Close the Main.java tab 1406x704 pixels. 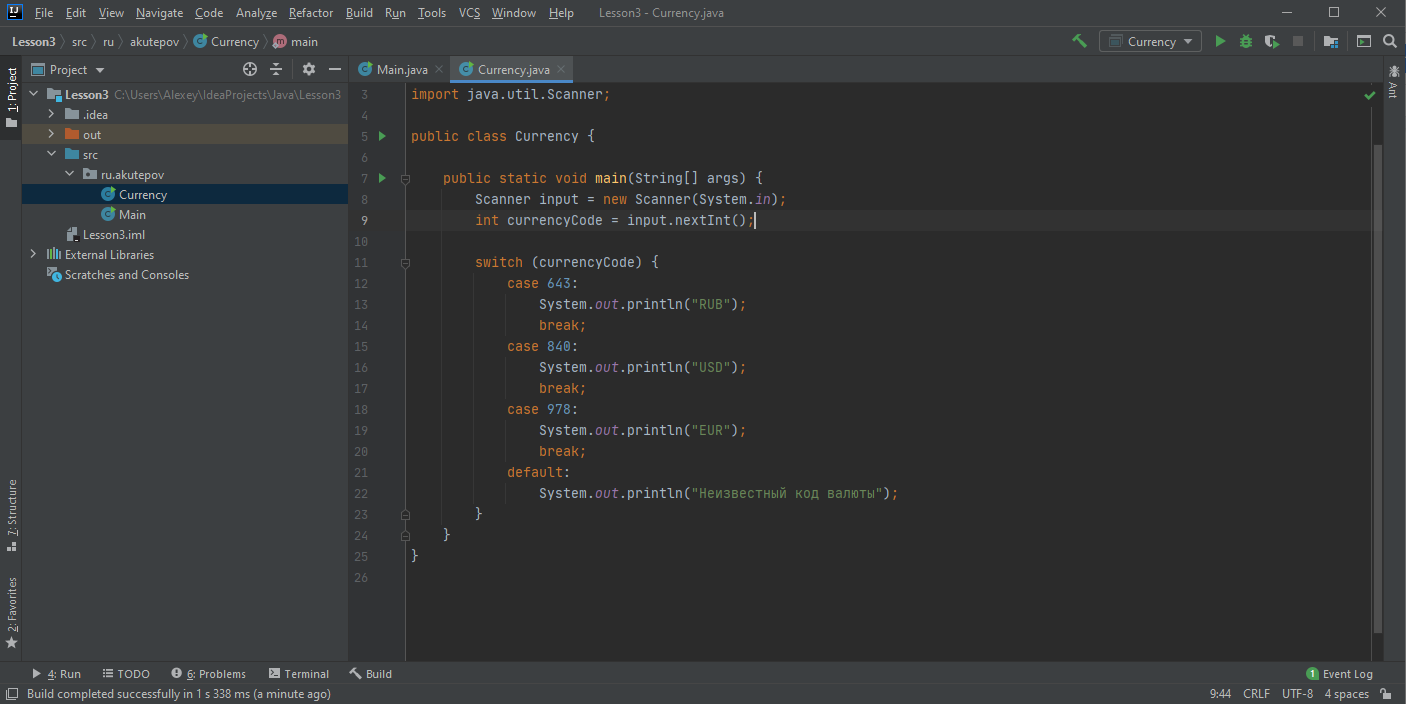click(x=439, y=69)
